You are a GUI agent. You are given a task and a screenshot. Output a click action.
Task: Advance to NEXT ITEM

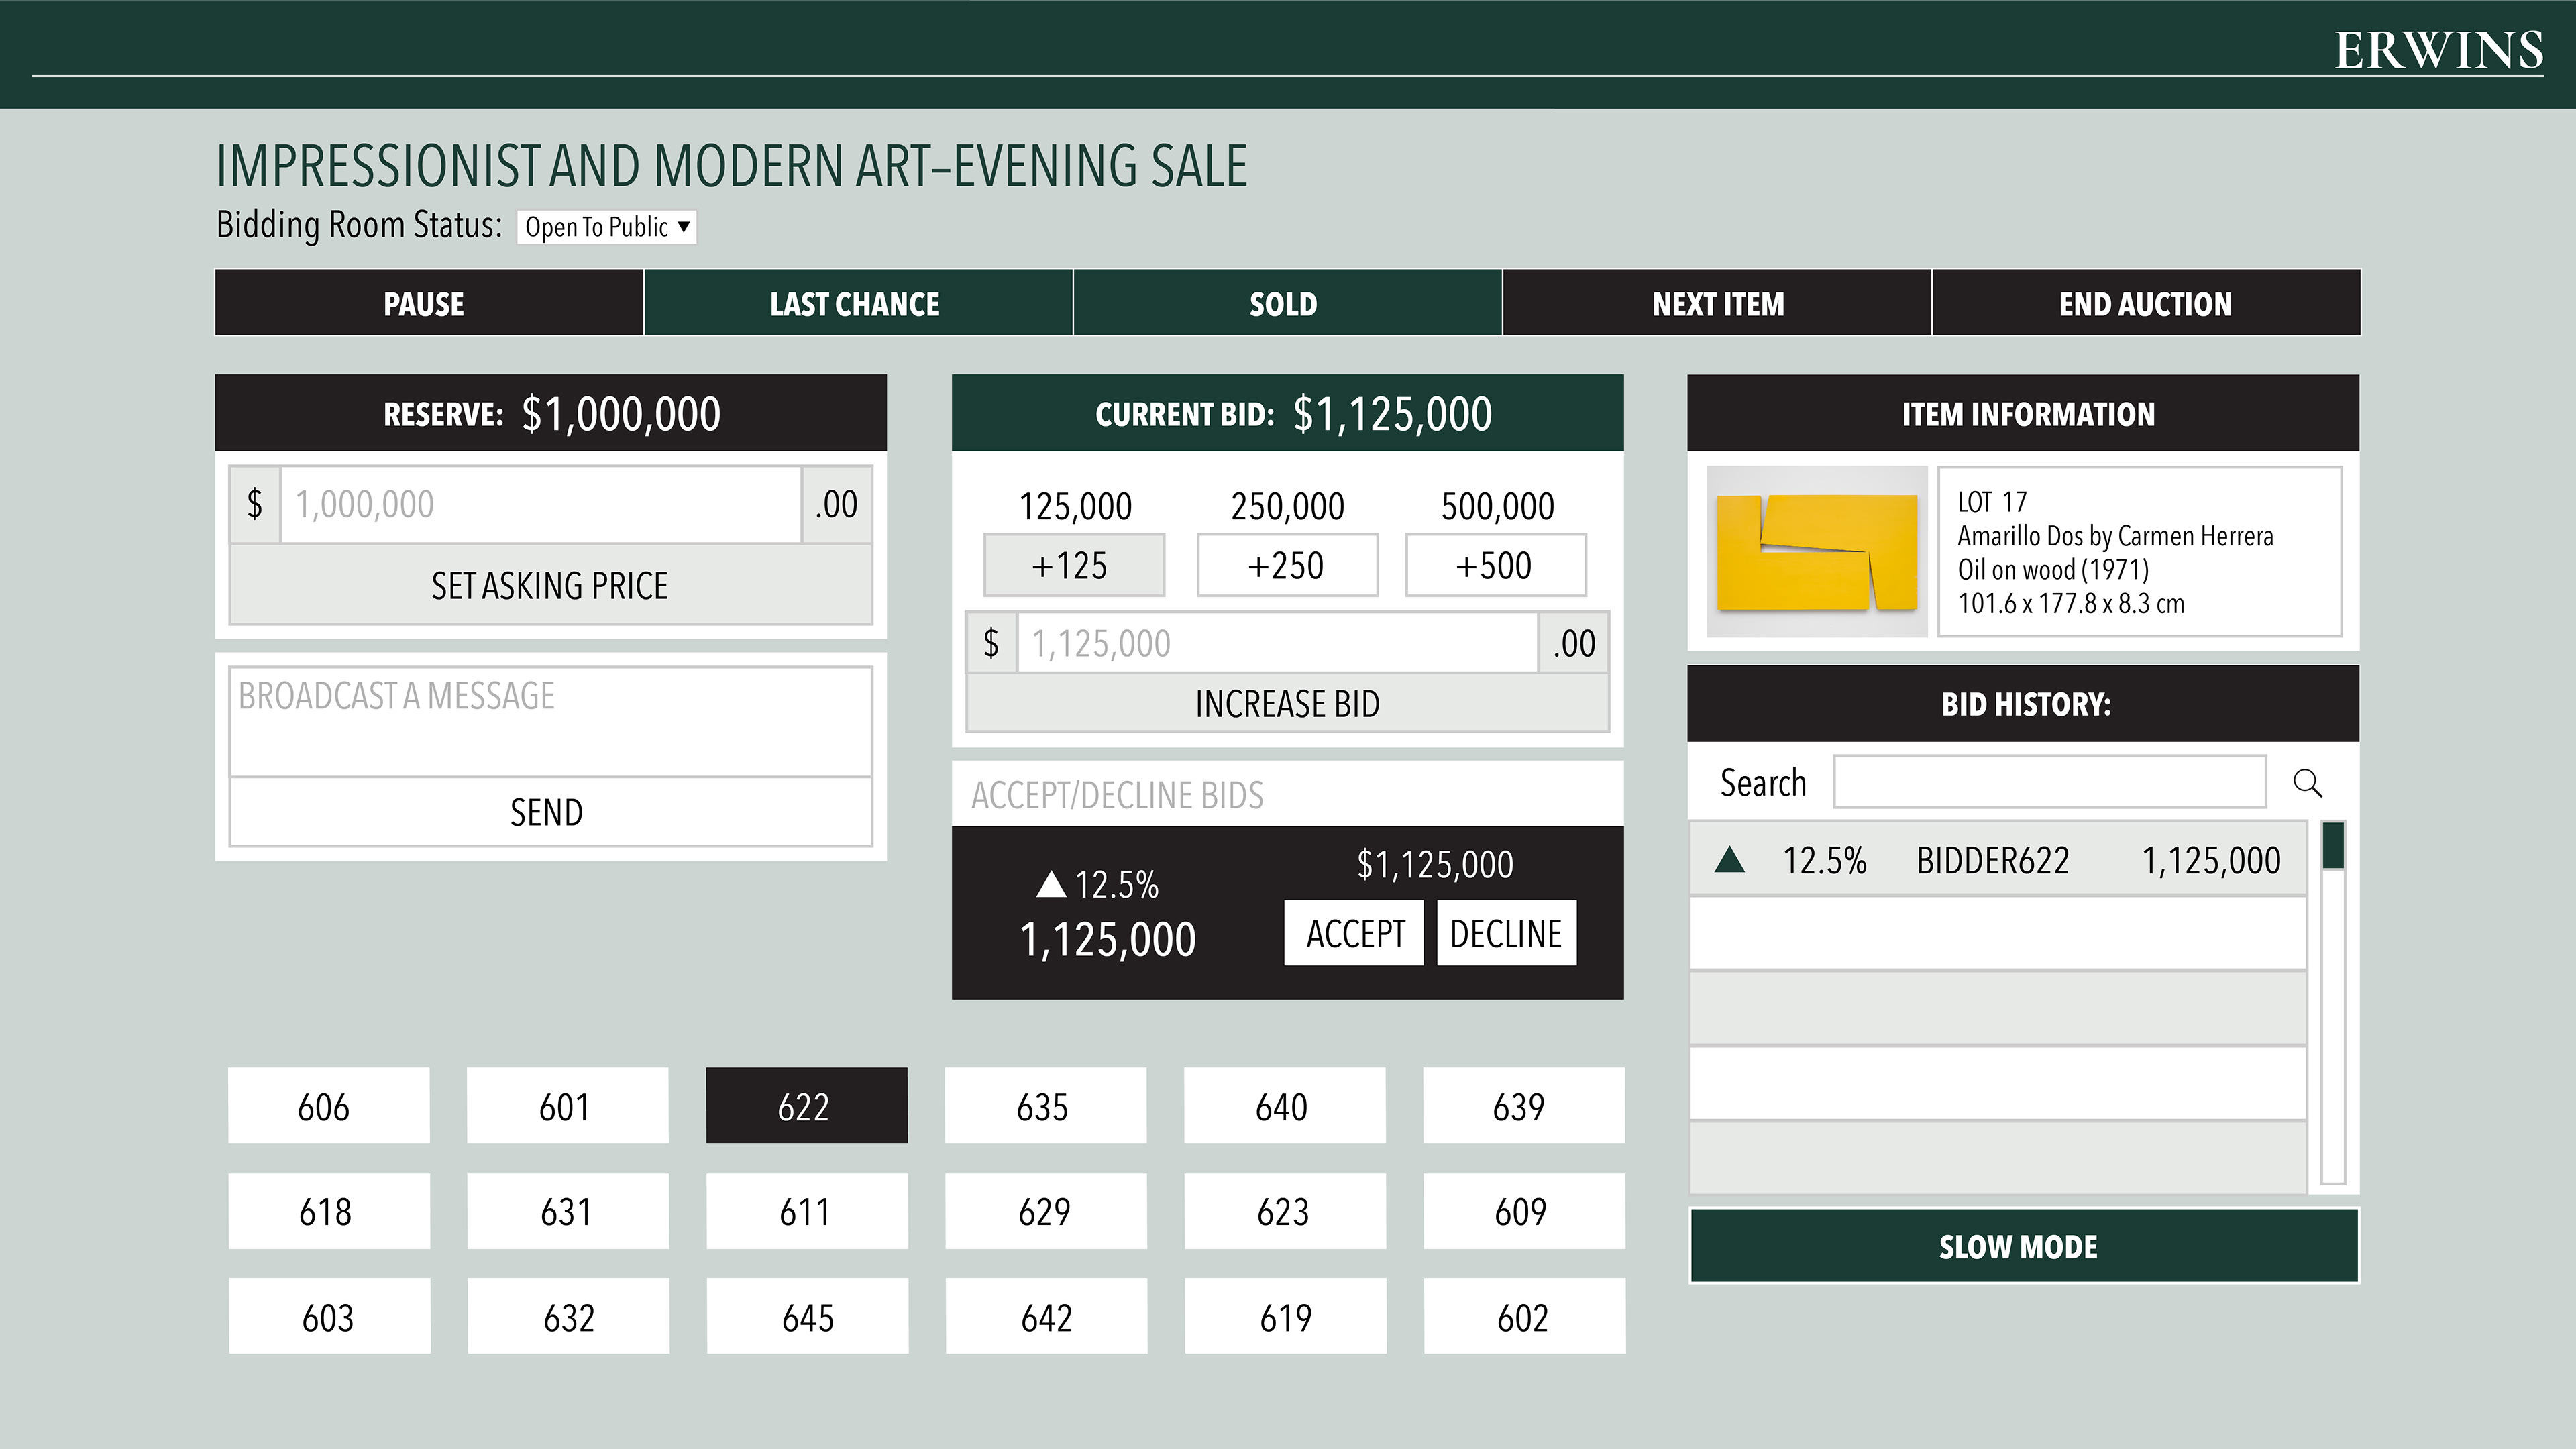[x=1716, y=303]
